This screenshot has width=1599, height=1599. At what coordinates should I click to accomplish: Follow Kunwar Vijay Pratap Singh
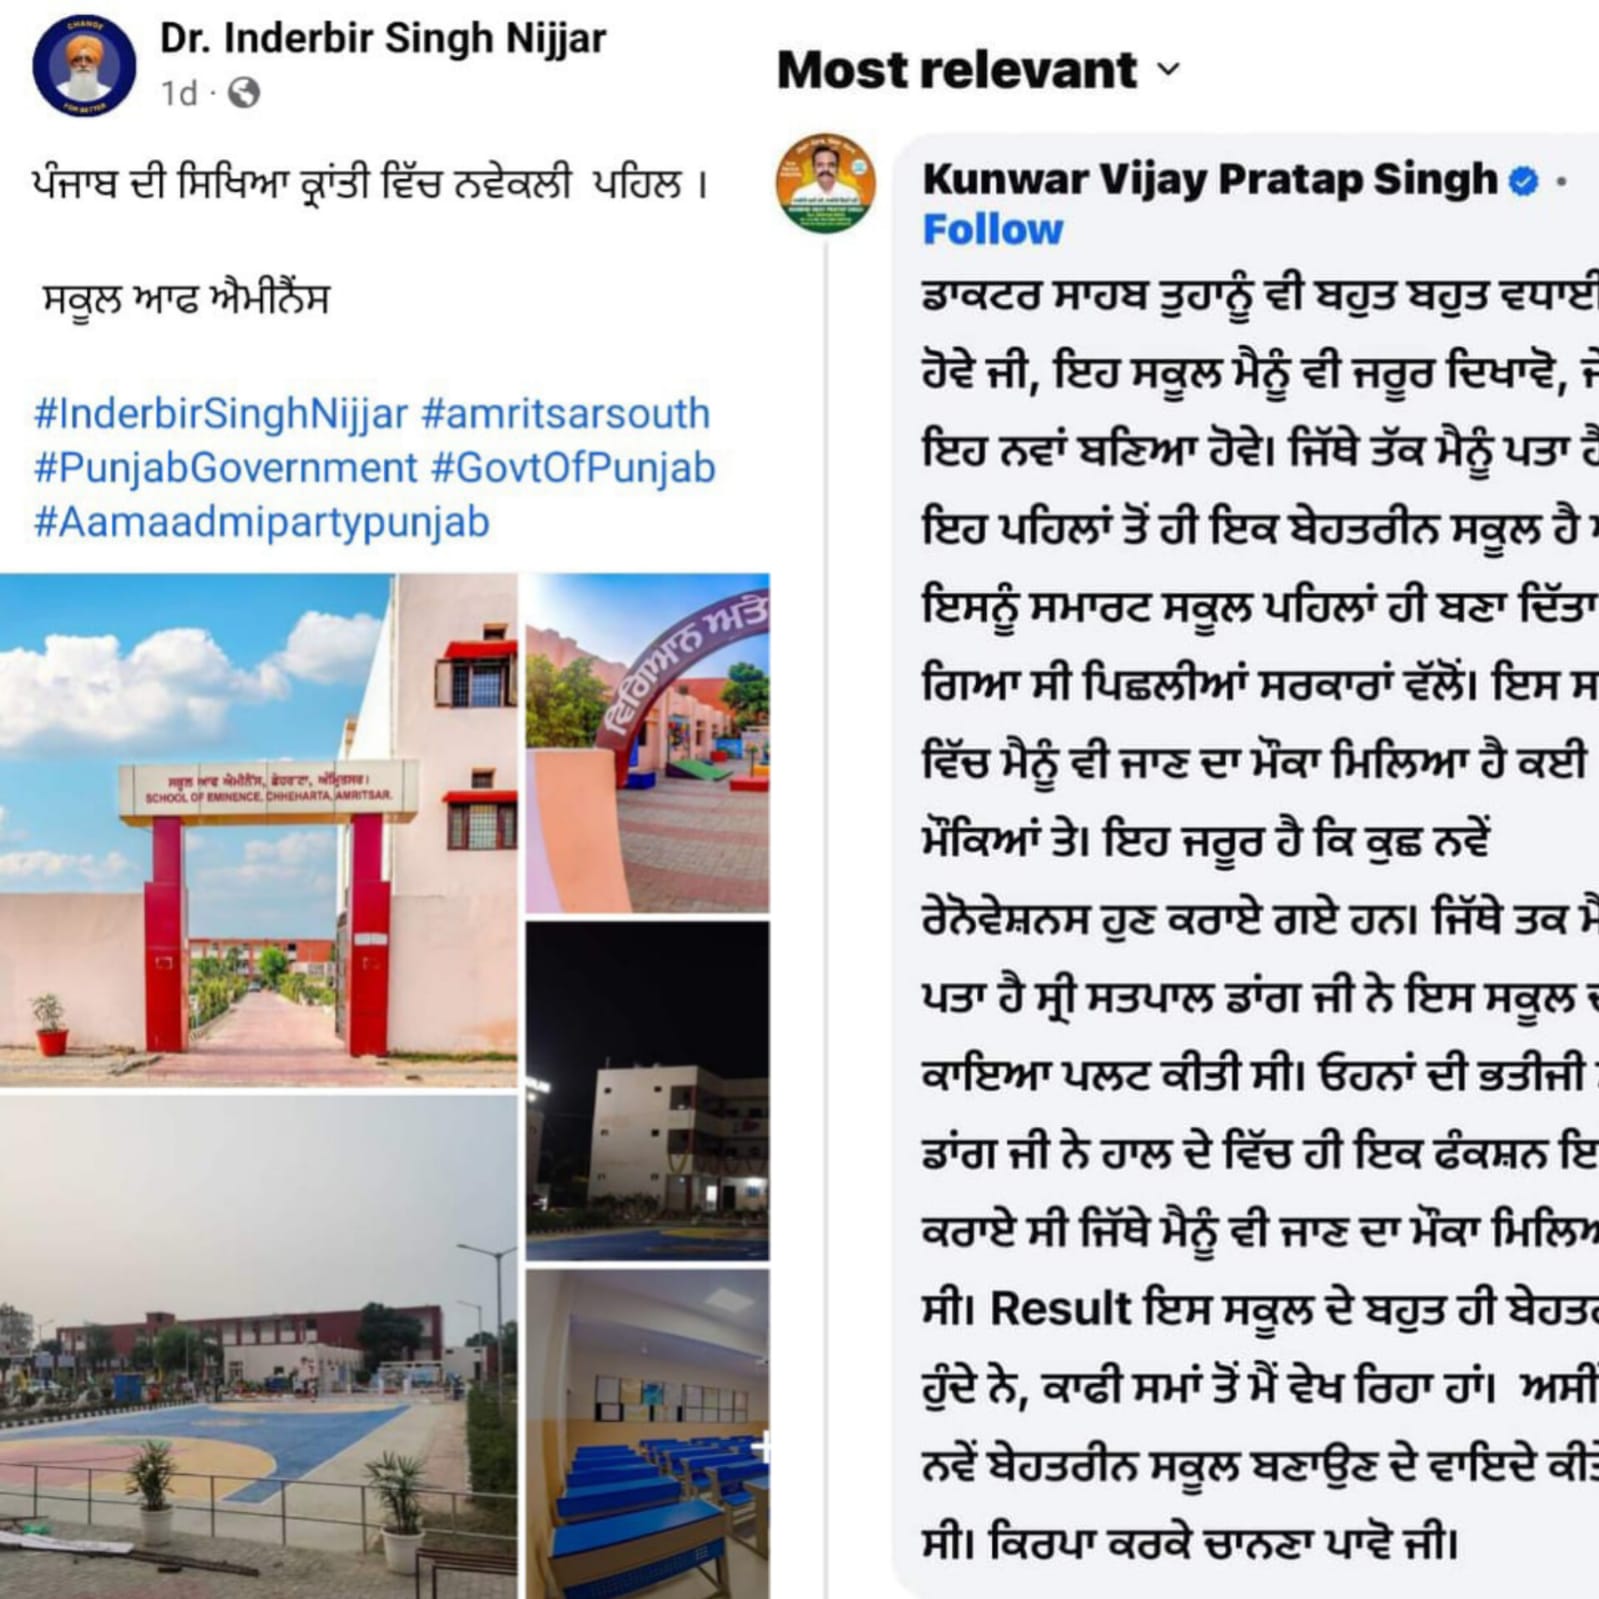click(993, 230)
